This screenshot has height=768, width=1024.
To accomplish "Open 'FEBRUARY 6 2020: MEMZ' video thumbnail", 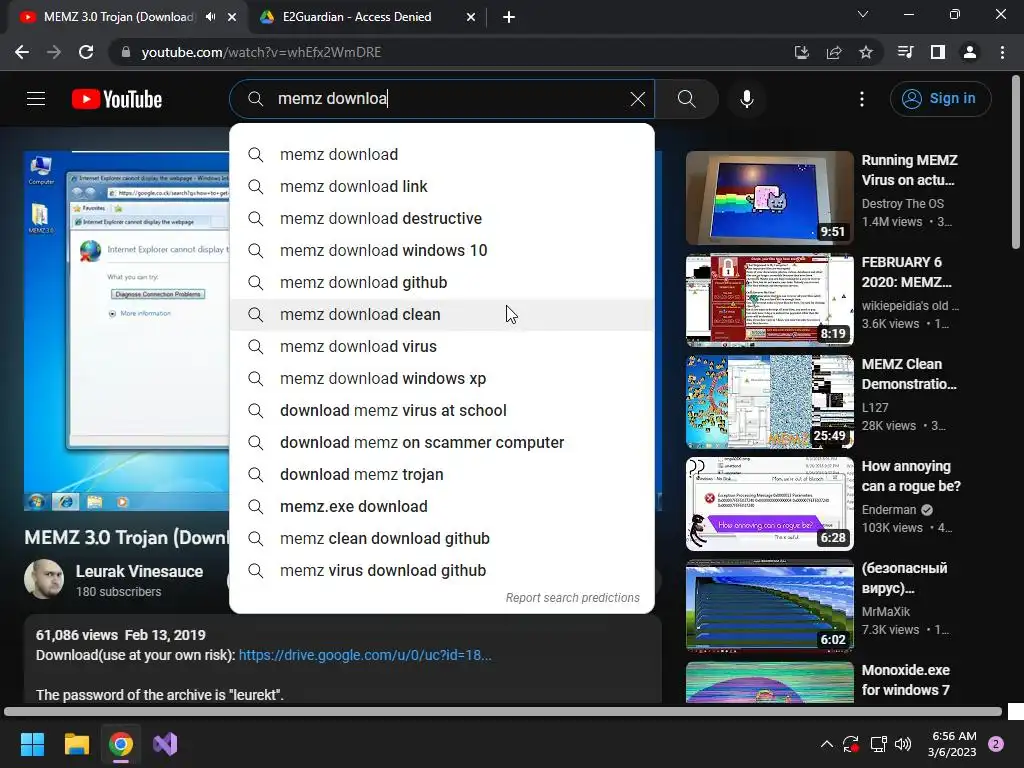I will click(x=769, y=300).
